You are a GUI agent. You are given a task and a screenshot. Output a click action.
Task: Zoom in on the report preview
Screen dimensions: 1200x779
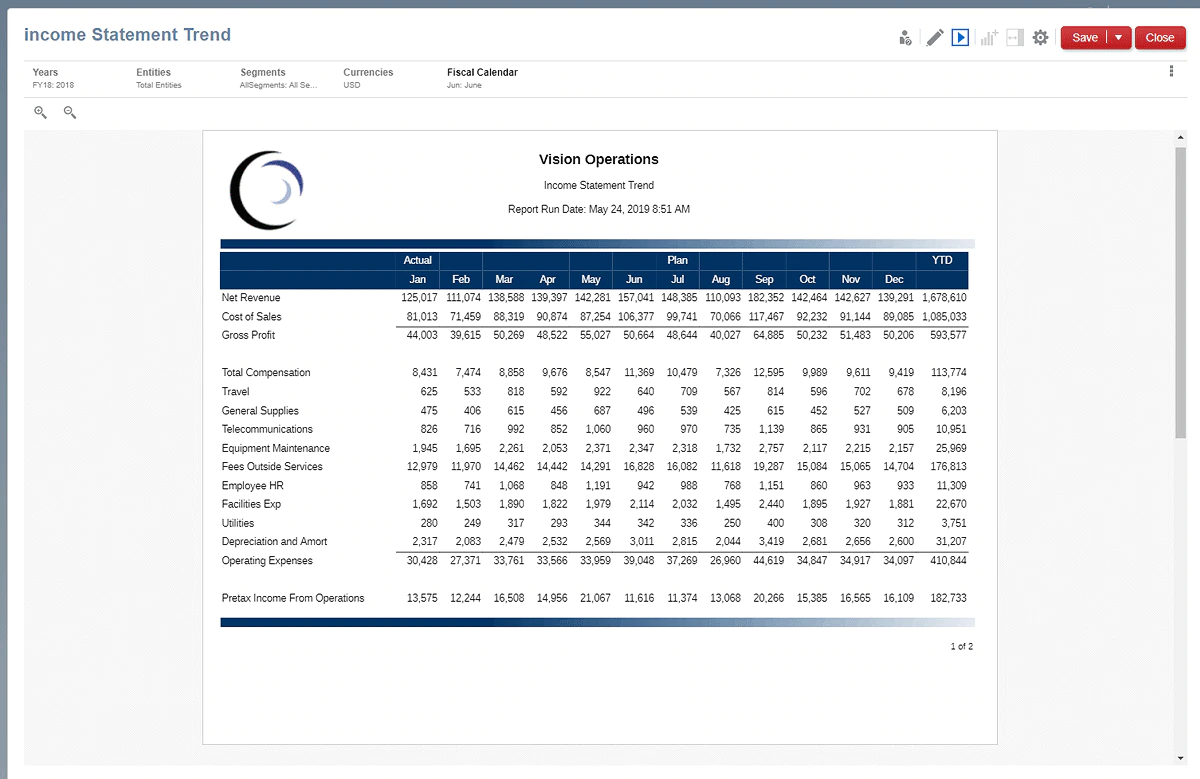(x=41, y=113)
